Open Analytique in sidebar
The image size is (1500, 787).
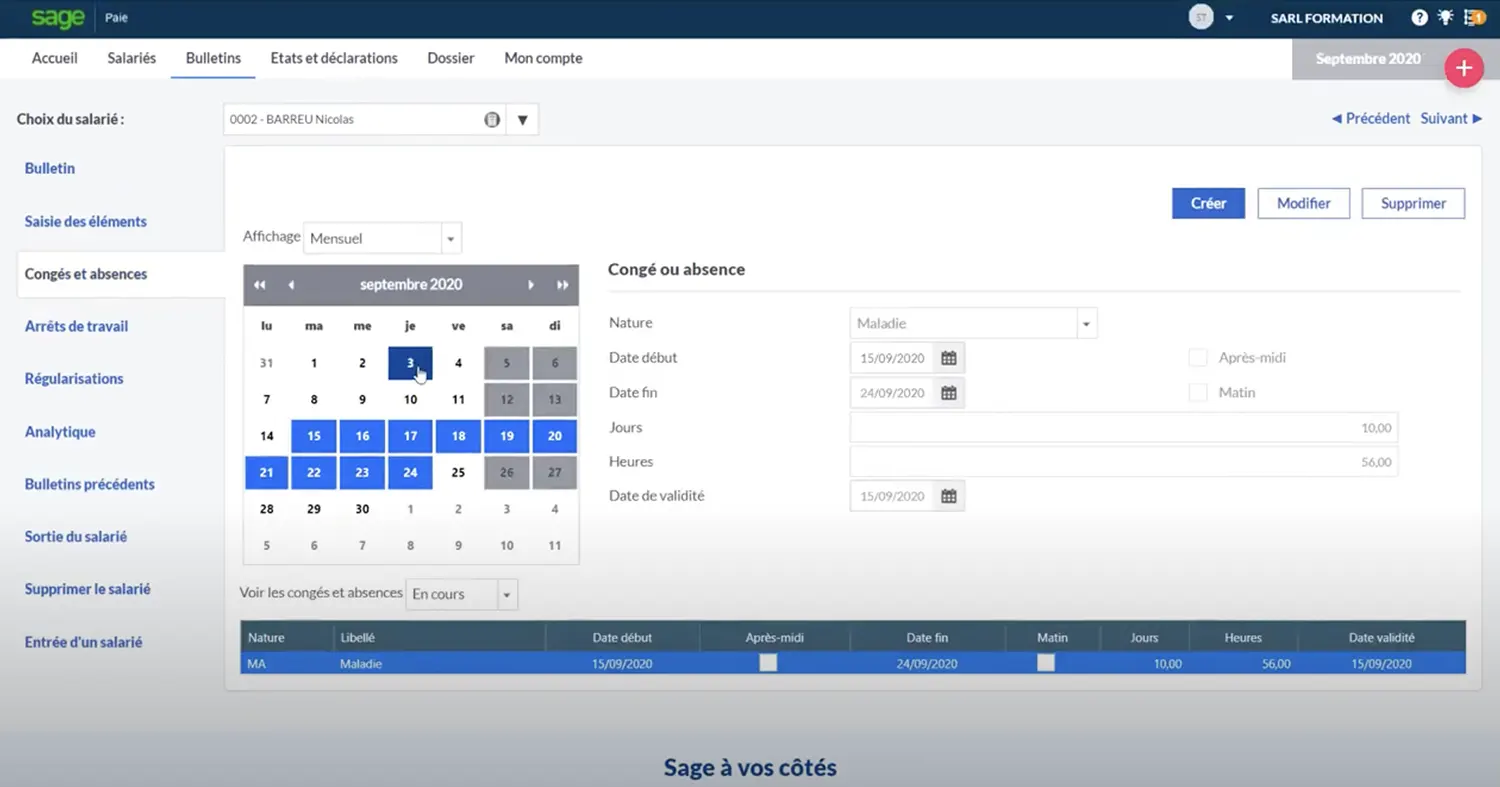[60, 432]
